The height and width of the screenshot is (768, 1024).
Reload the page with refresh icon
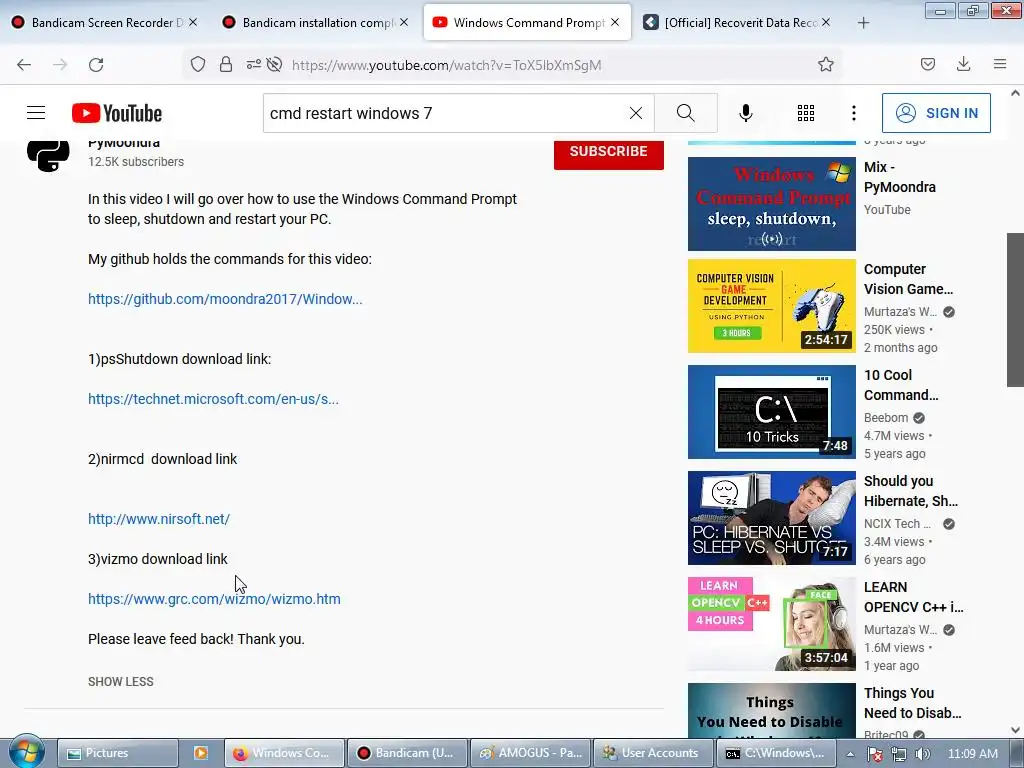pyautogui.click(x=96, y=65)
